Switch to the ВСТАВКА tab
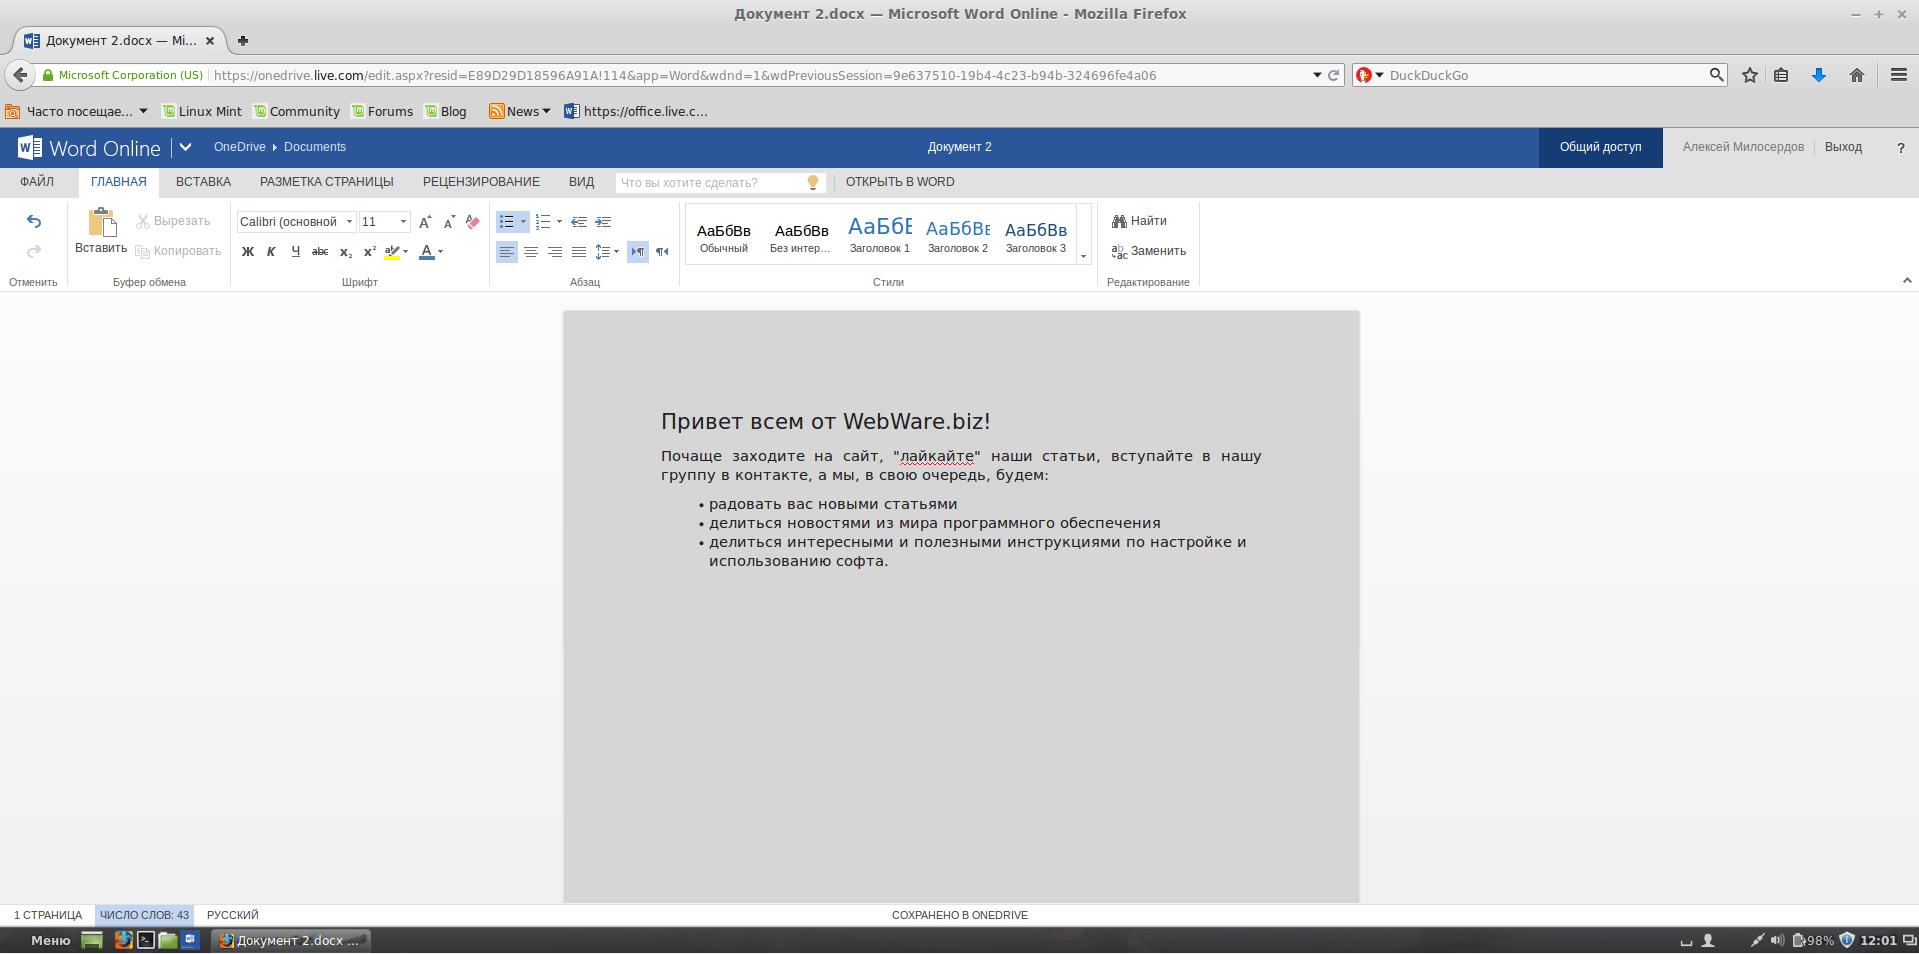This screenshot has width=1919, height=954. point(203,182)
